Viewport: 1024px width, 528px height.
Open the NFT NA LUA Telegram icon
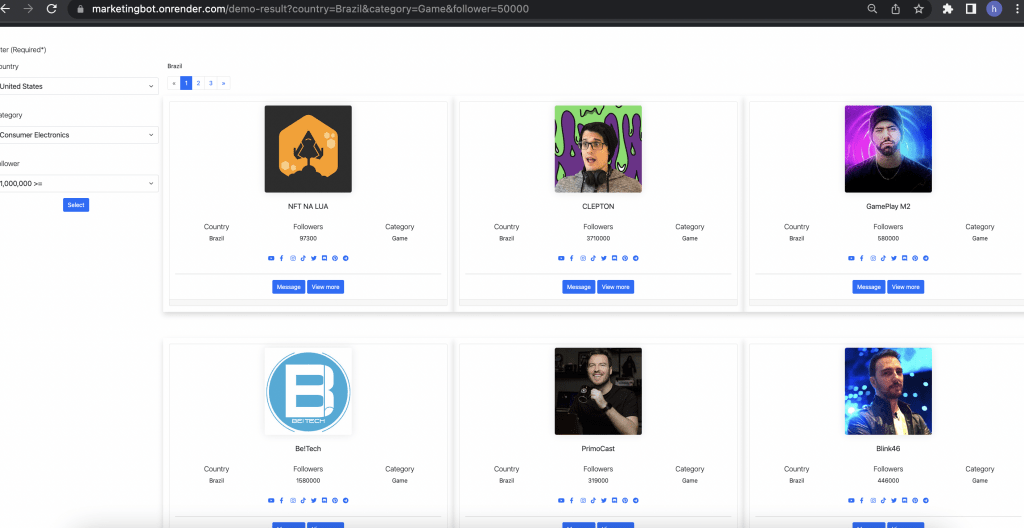tap(345, 258)
